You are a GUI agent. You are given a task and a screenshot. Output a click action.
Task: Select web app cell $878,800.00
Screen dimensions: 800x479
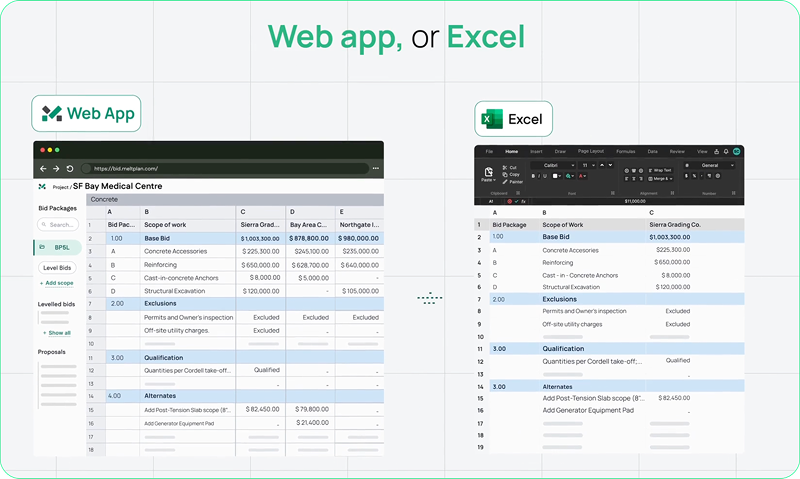click(x=309, y=238)
